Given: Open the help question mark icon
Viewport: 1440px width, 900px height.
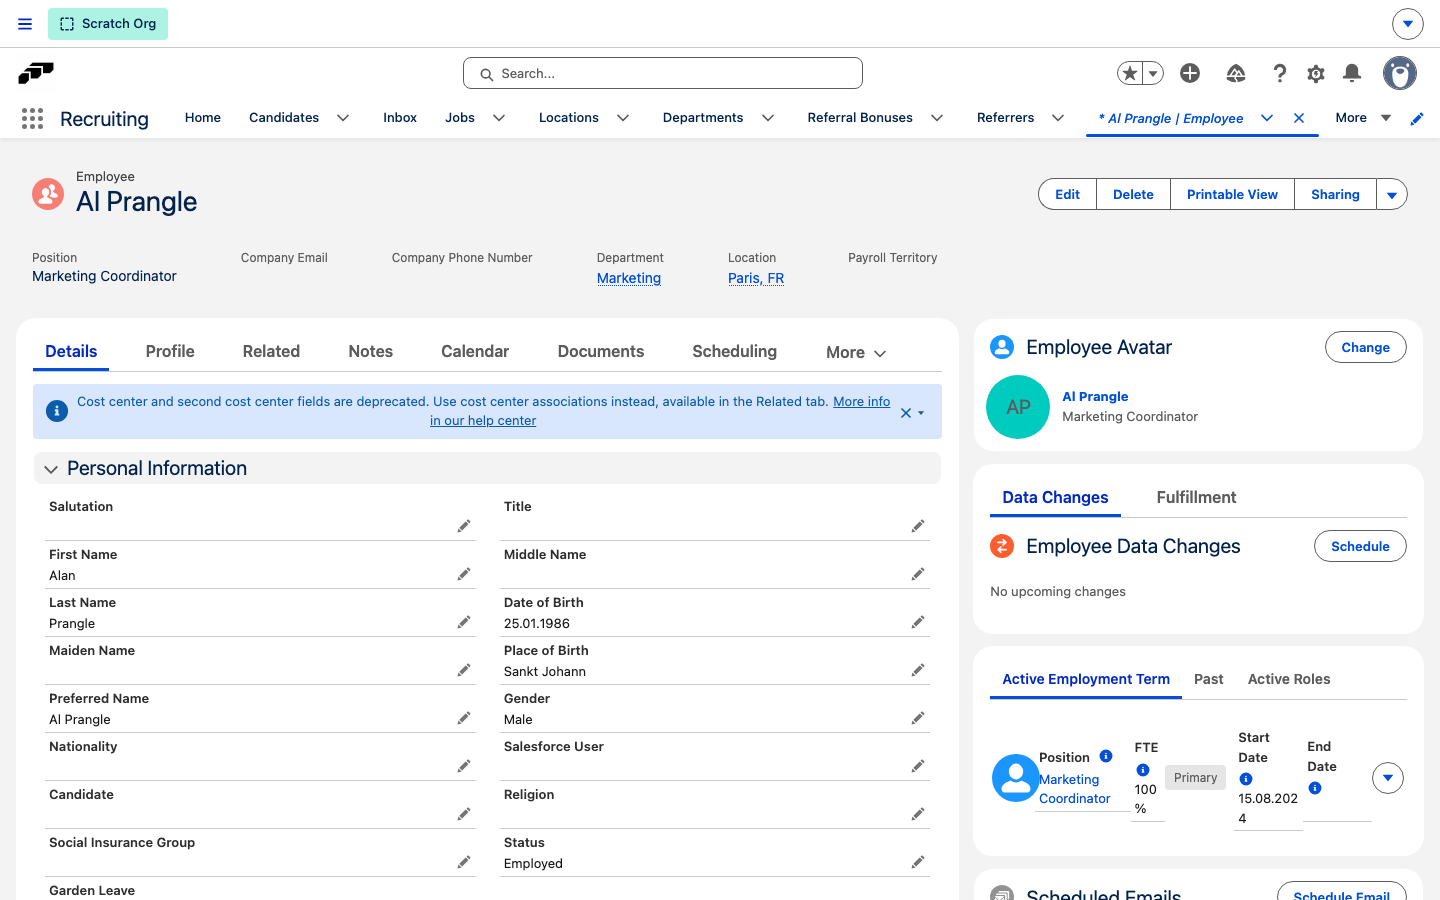Looking at the screenshot, I should tap(1279, 73).
